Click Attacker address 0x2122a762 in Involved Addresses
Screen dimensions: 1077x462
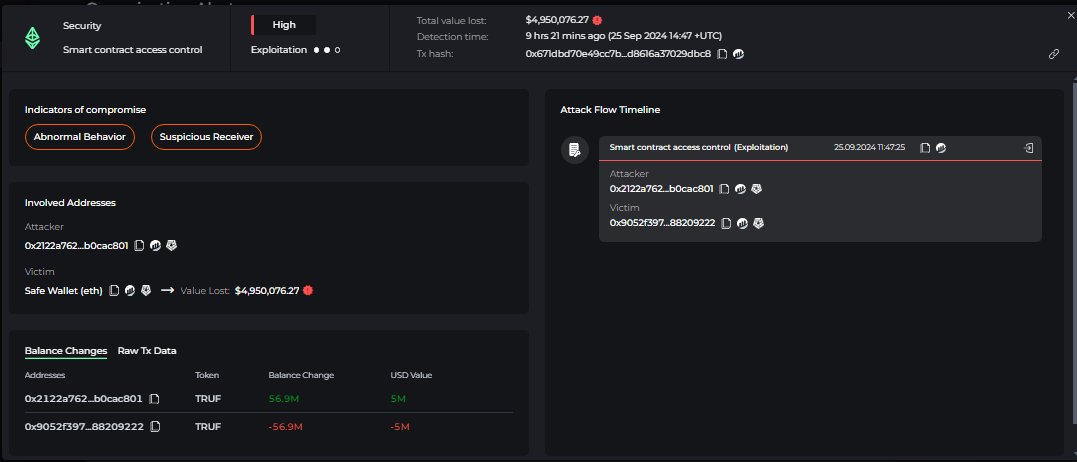coord(76,246)
